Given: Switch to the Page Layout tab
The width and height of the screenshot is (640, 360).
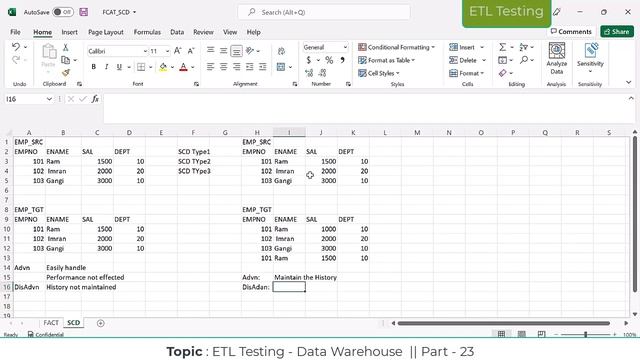Looking at the screenshot, I should click(106, 32).
